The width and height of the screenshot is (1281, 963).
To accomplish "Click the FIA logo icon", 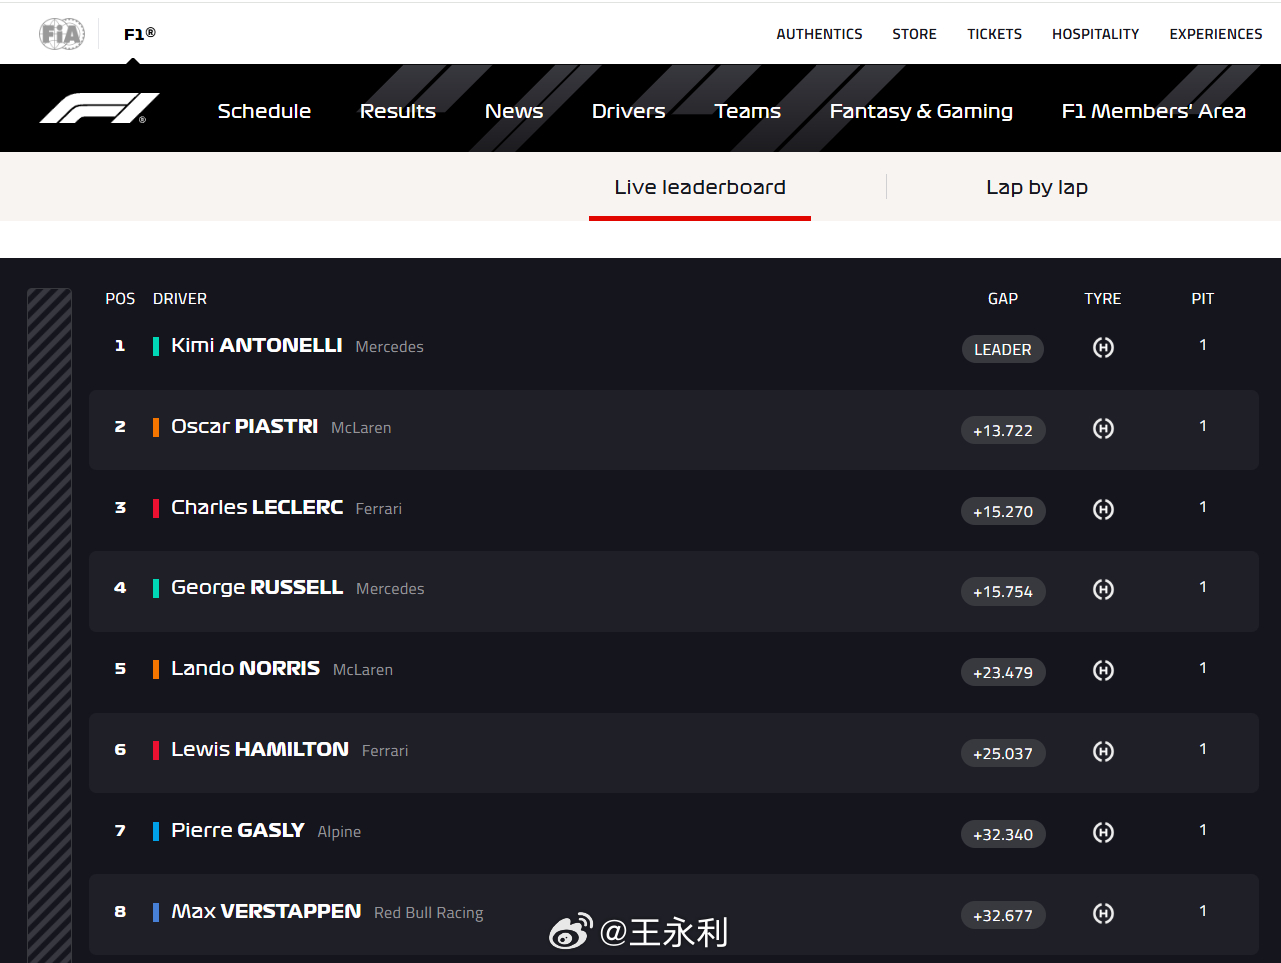I will coord(62,34).
